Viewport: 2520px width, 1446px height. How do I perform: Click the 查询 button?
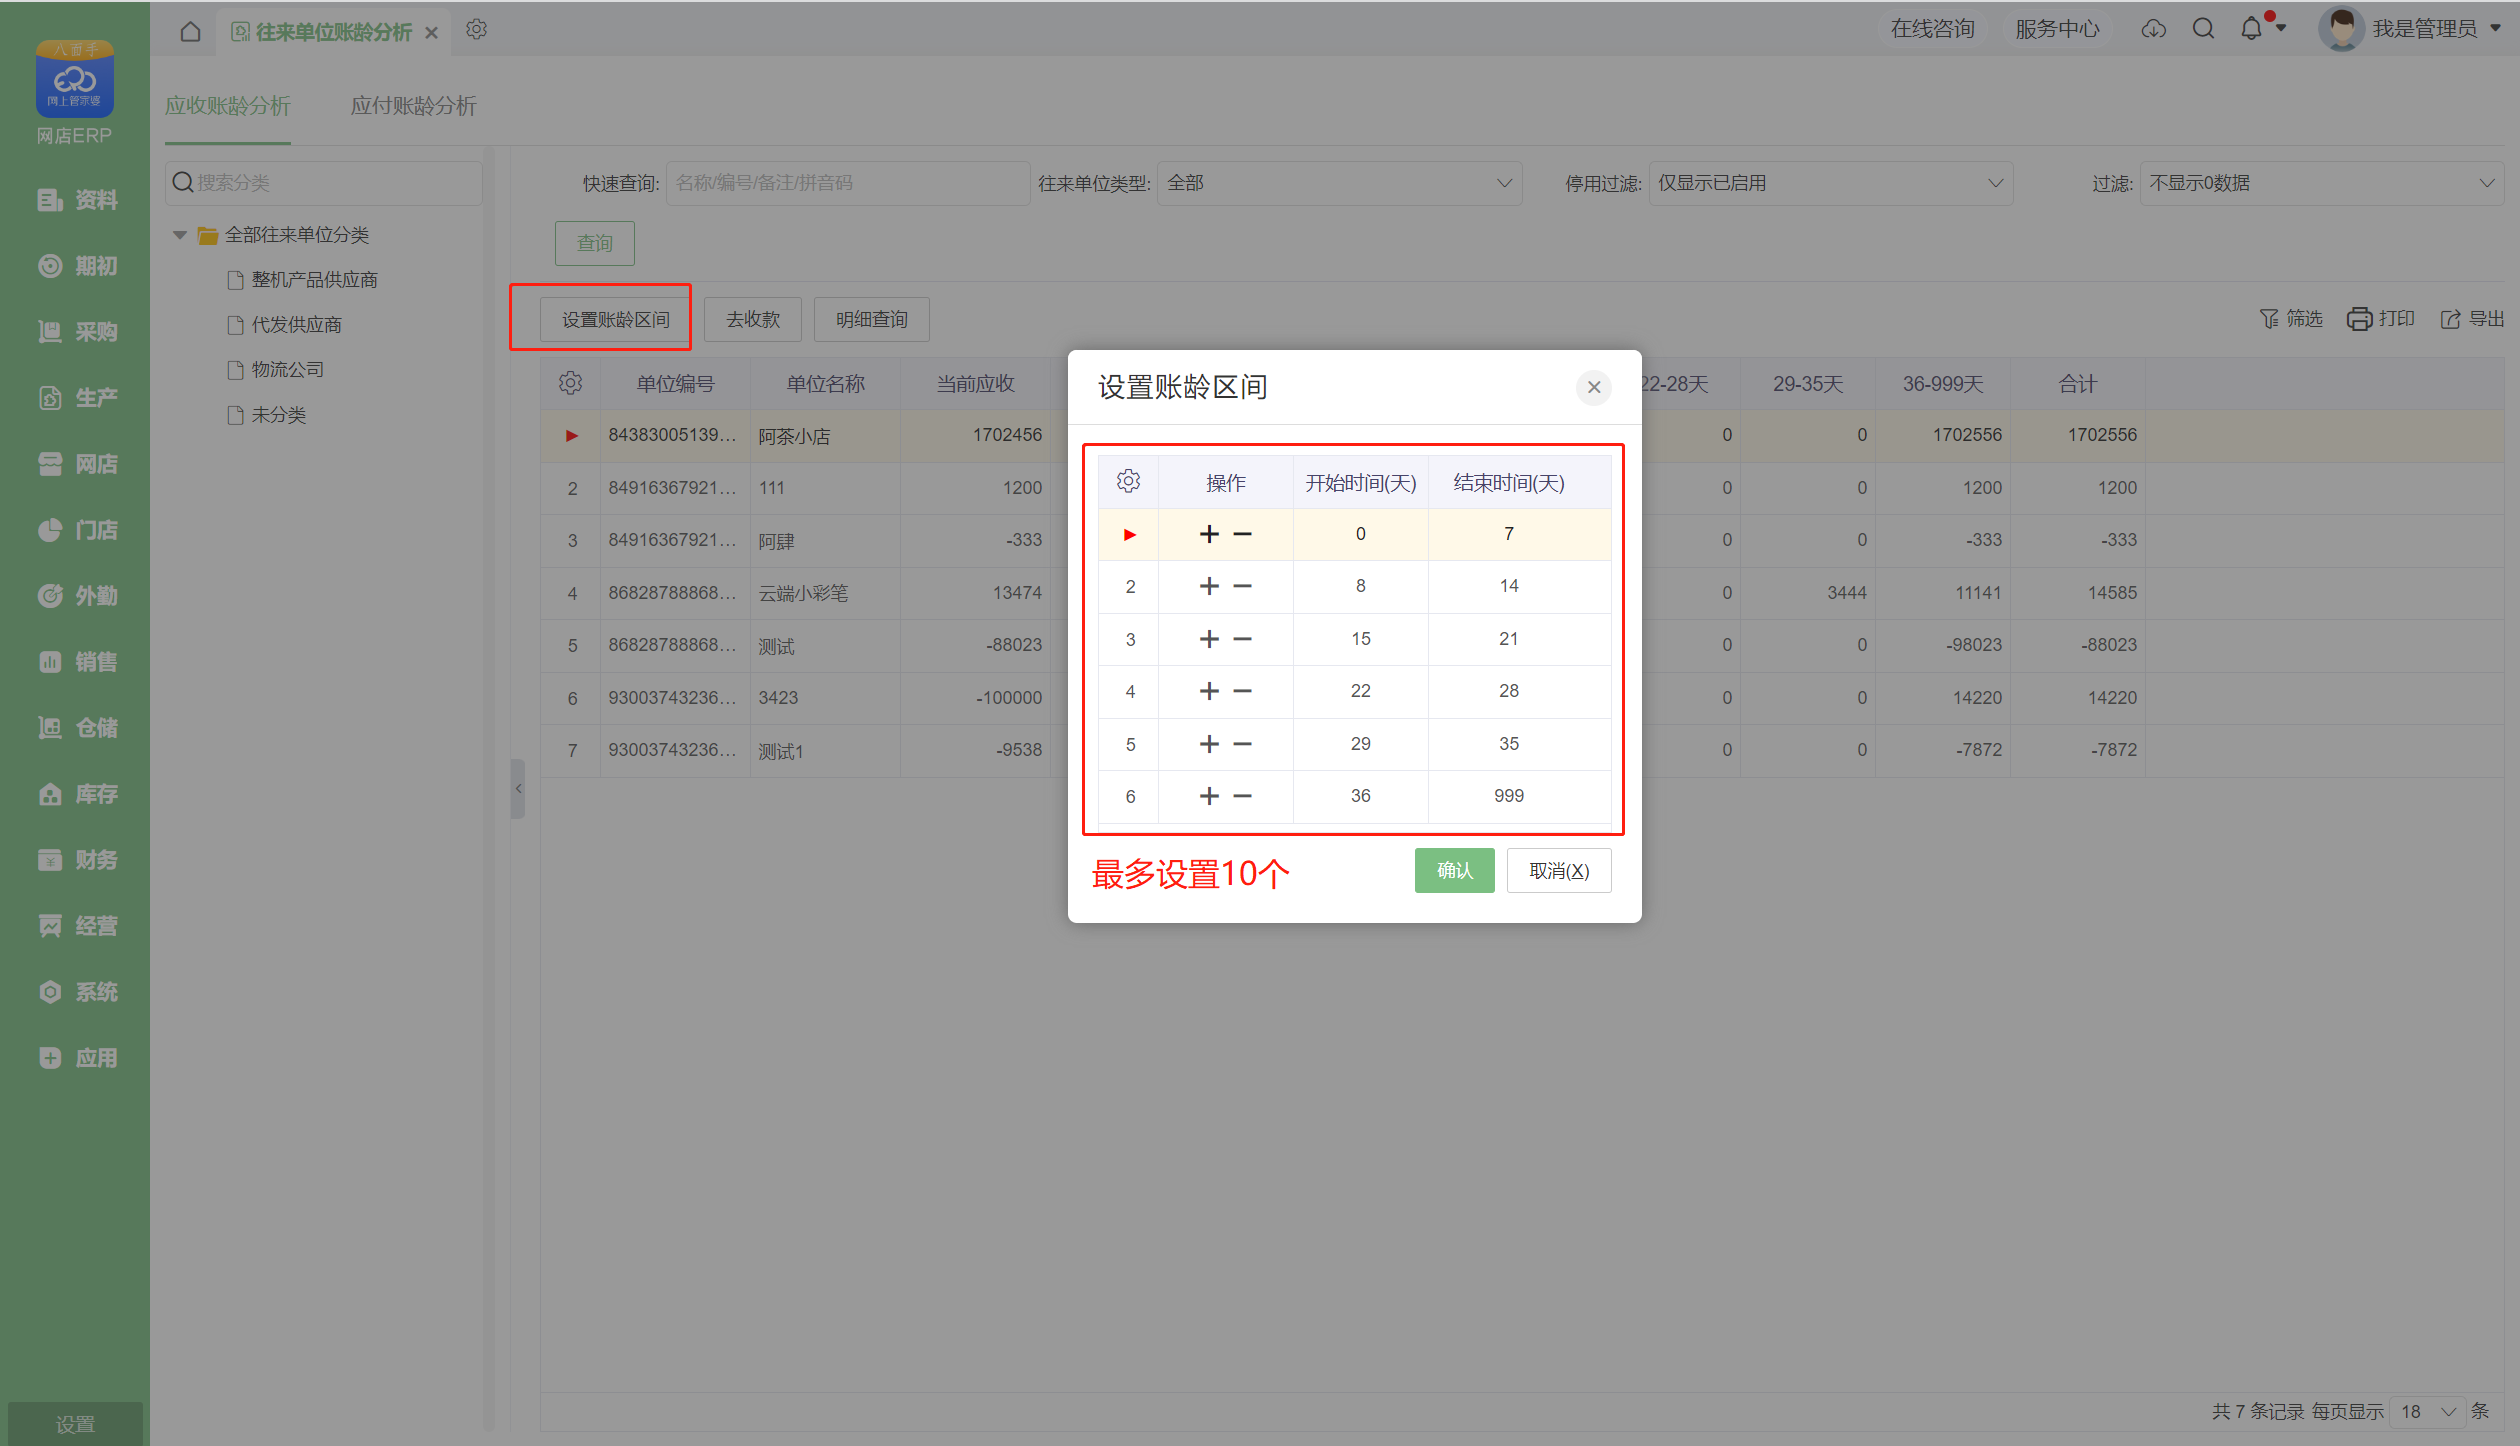point(595,243)
